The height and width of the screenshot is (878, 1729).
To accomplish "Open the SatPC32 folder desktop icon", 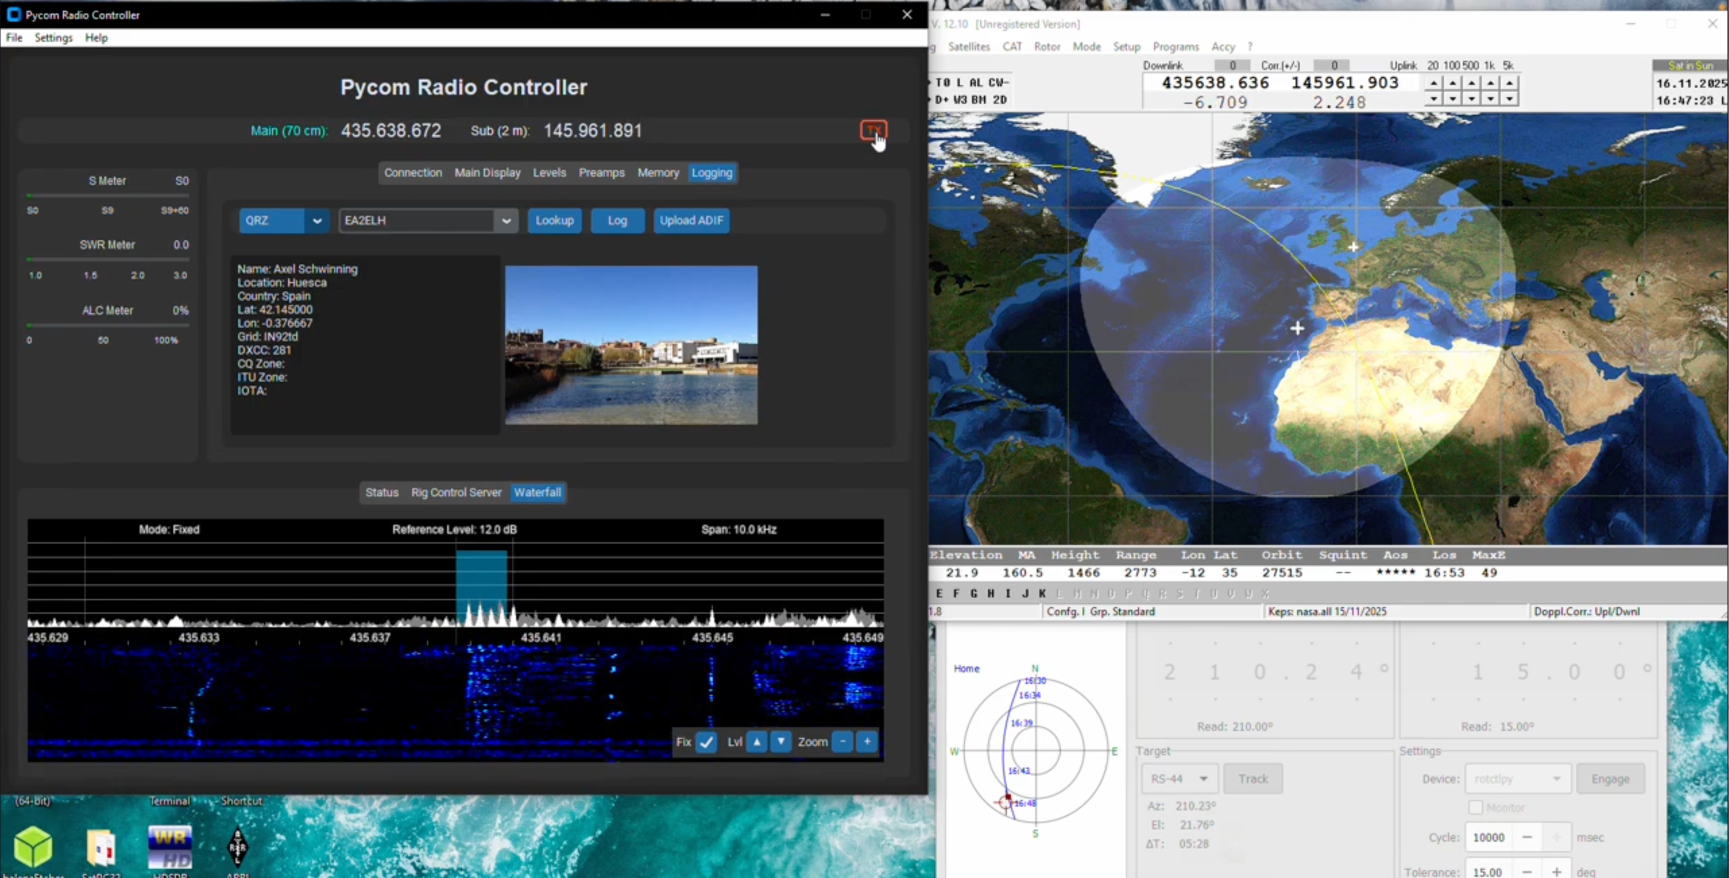I will click(101, 850).
